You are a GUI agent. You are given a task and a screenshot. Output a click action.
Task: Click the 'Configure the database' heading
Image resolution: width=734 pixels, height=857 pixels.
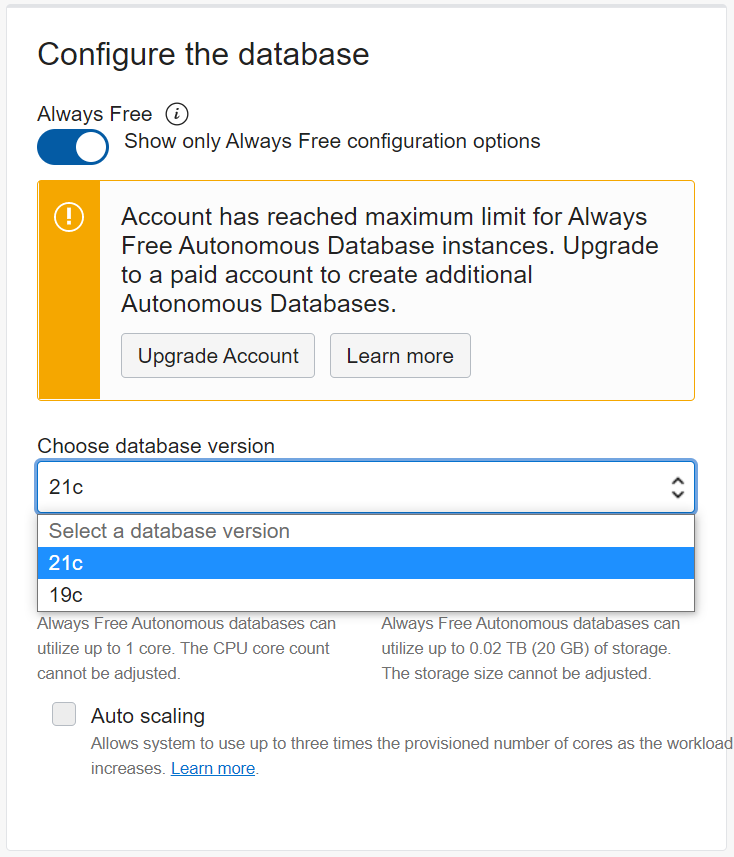click(x=203, y=54)
